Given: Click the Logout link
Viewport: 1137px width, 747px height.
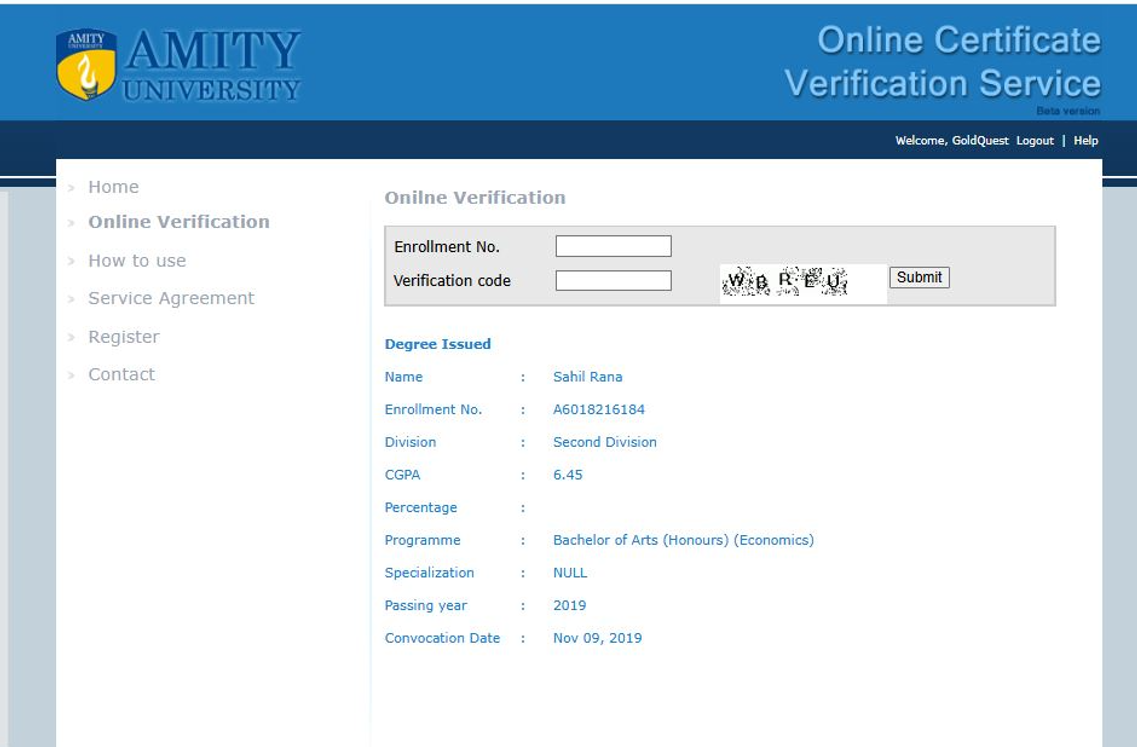Looking at the screenshot, I should point(1035,141).
